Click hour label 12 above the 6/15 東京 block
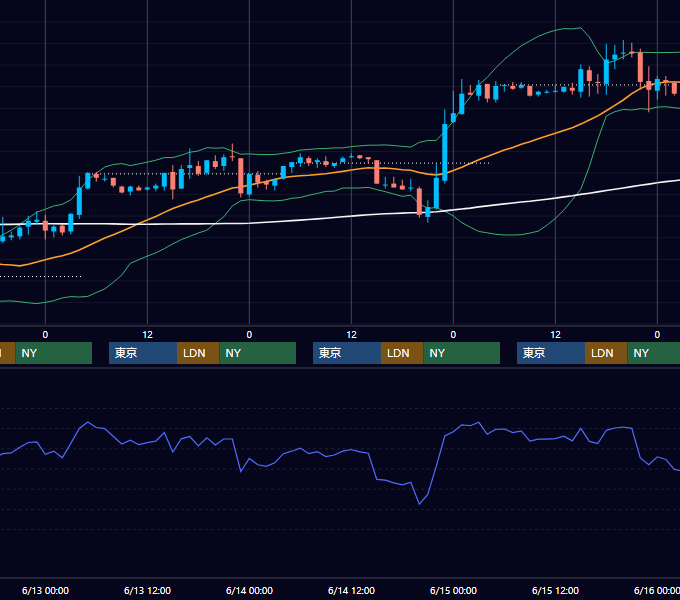The height and width of the screenshot is (600, 680). pos(556,335)
